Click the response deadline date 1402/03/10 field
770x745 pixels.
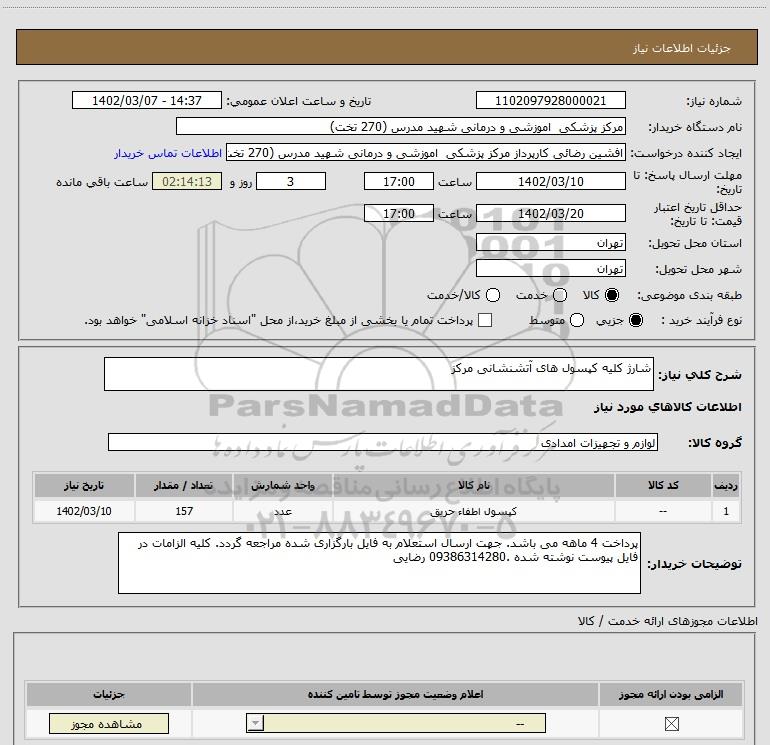coord(550,181)
